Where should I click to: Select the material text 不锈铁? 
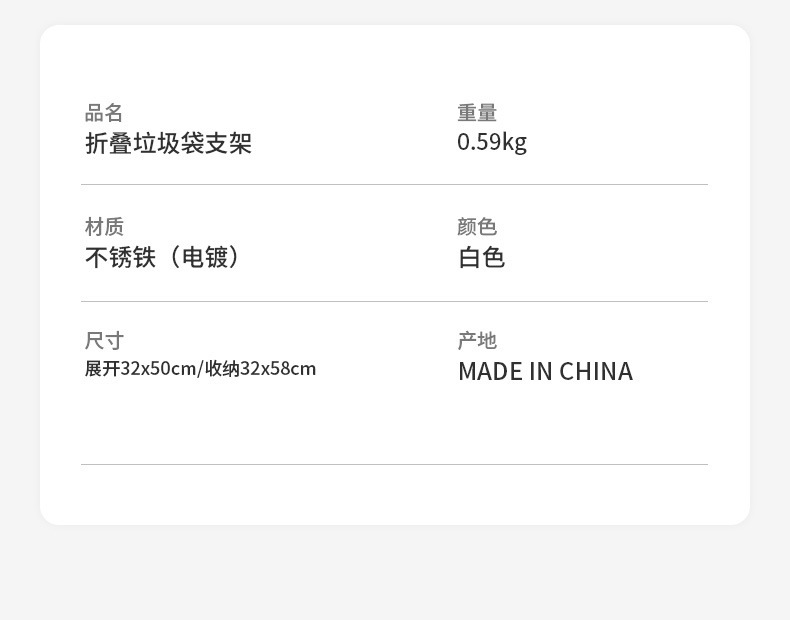pyautogui.click(x=120, y=258)
